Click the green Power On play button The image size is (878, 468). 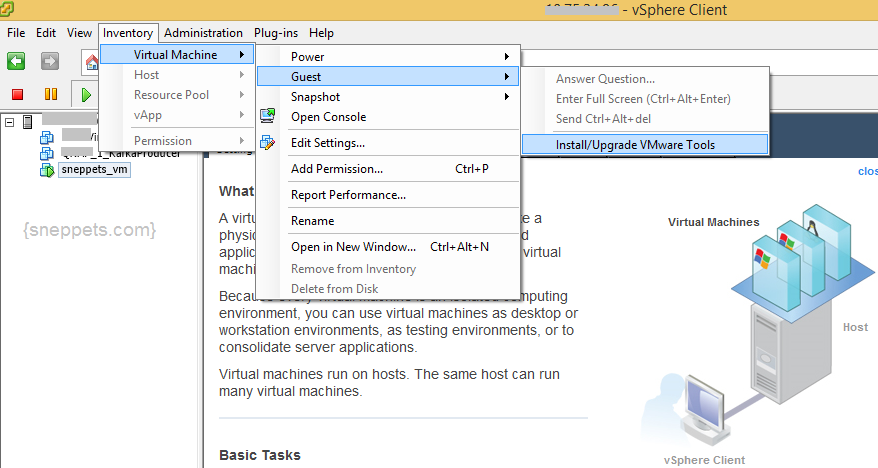point(86,95)
